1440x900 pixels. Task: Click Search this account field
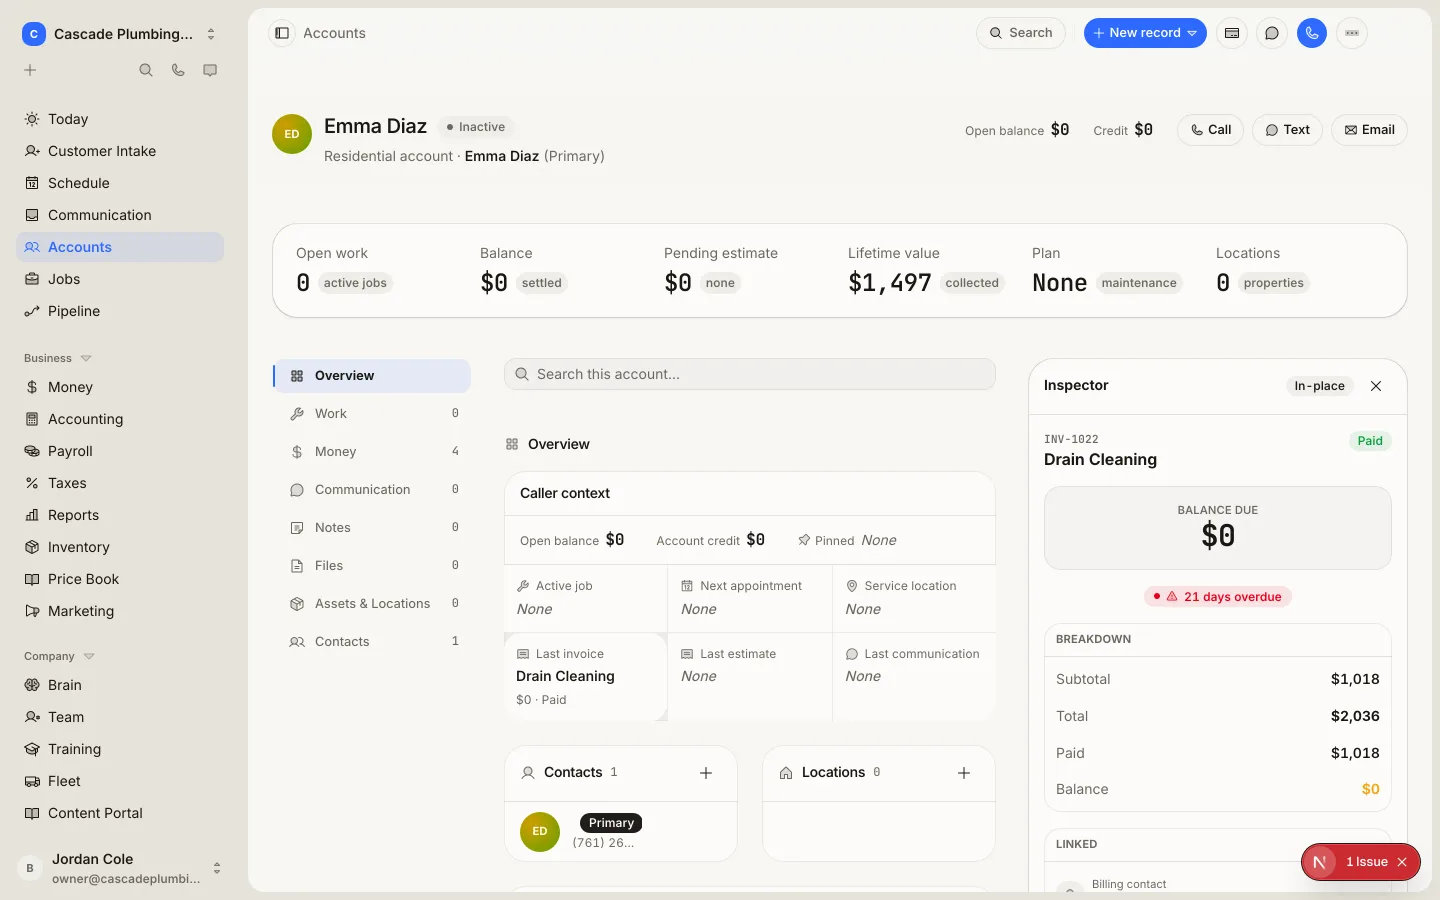[x=750, y=374]
